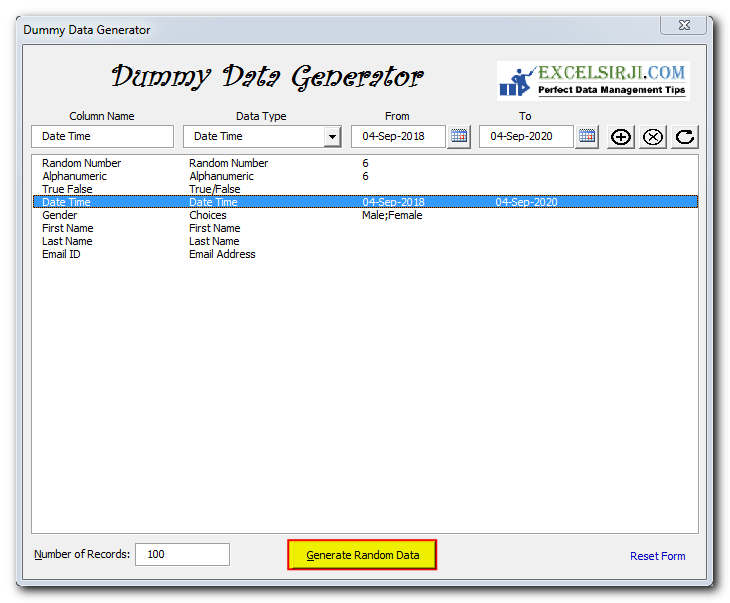Image resolution: width=730 pixels, height=603 pixels.
Task: Click the Email Address data type cell
Action: (222, 254)
